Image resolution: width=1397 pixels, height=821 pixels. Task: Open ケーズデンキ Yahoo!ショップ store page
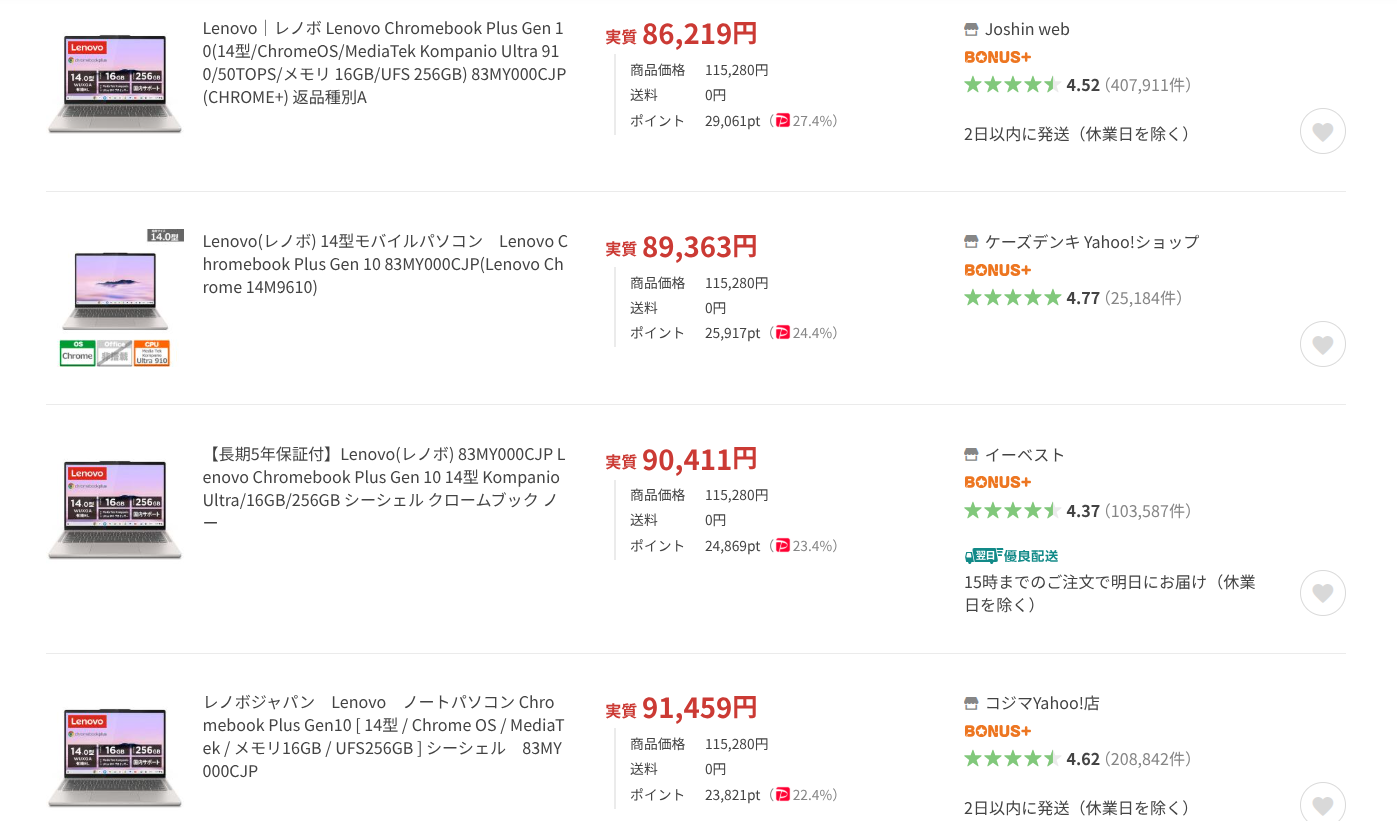[x=1091, y=242]
